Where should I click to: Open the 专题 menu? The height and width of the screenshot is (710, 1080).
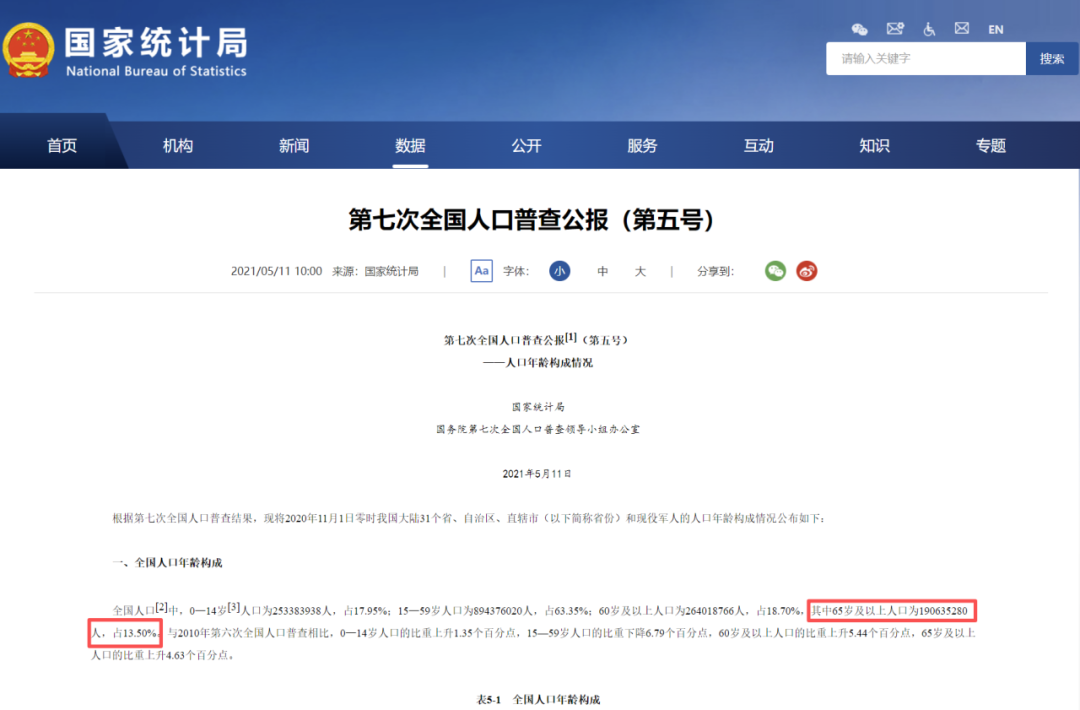click(990, 146)
